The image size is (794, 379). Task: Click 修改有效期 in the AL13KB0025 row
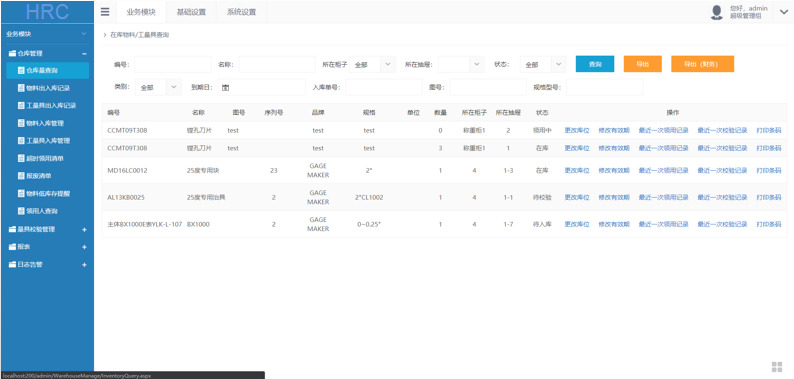(614, 198)
